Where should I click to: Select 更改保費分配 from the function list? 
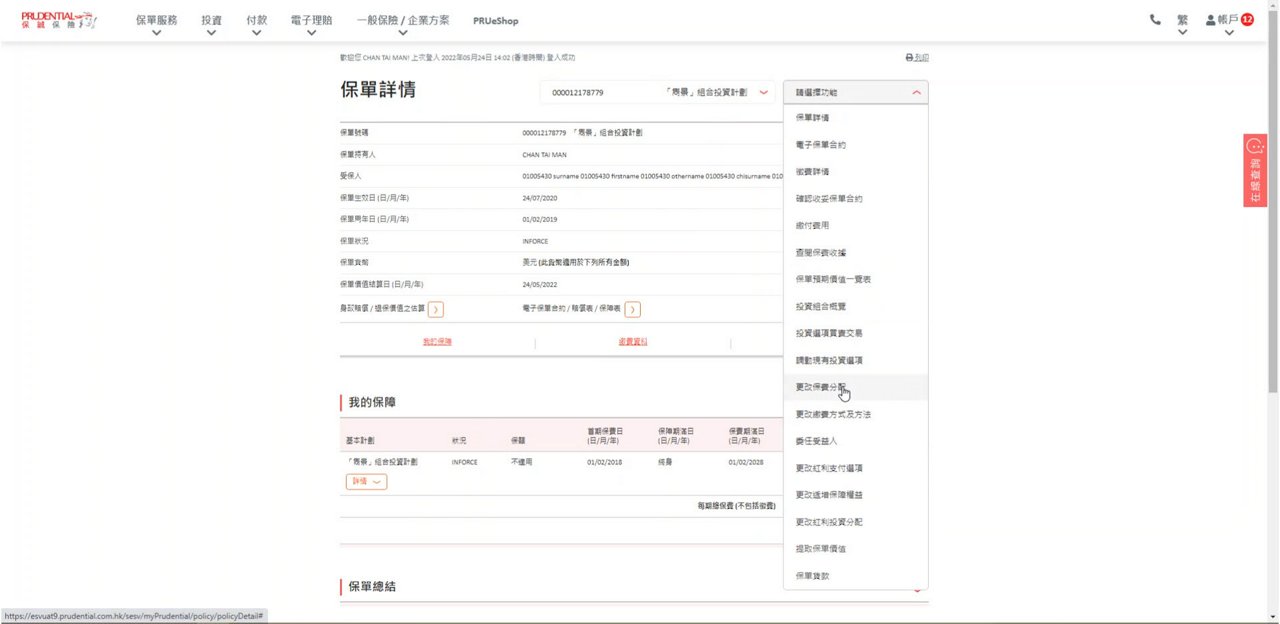(x=821, y=387)
